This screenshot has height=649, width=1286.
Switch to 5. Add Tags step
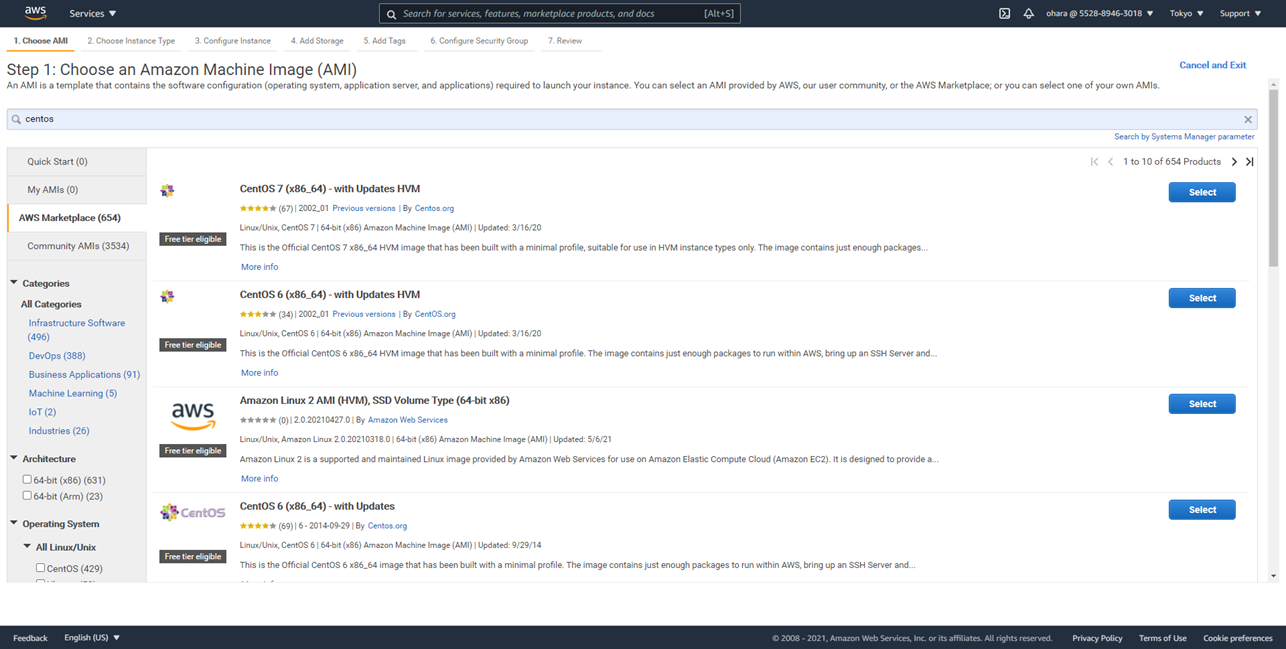pos(385,41)
